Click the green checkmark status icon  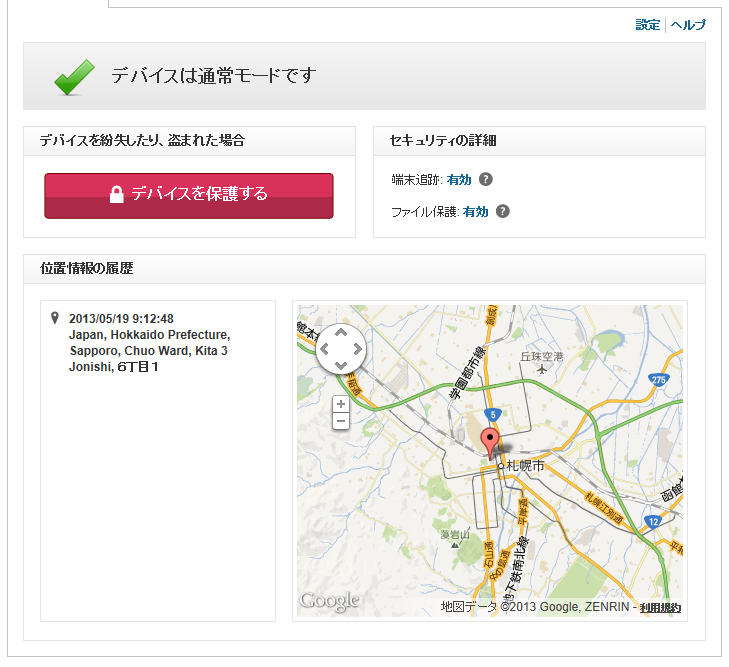pos(74,77)
